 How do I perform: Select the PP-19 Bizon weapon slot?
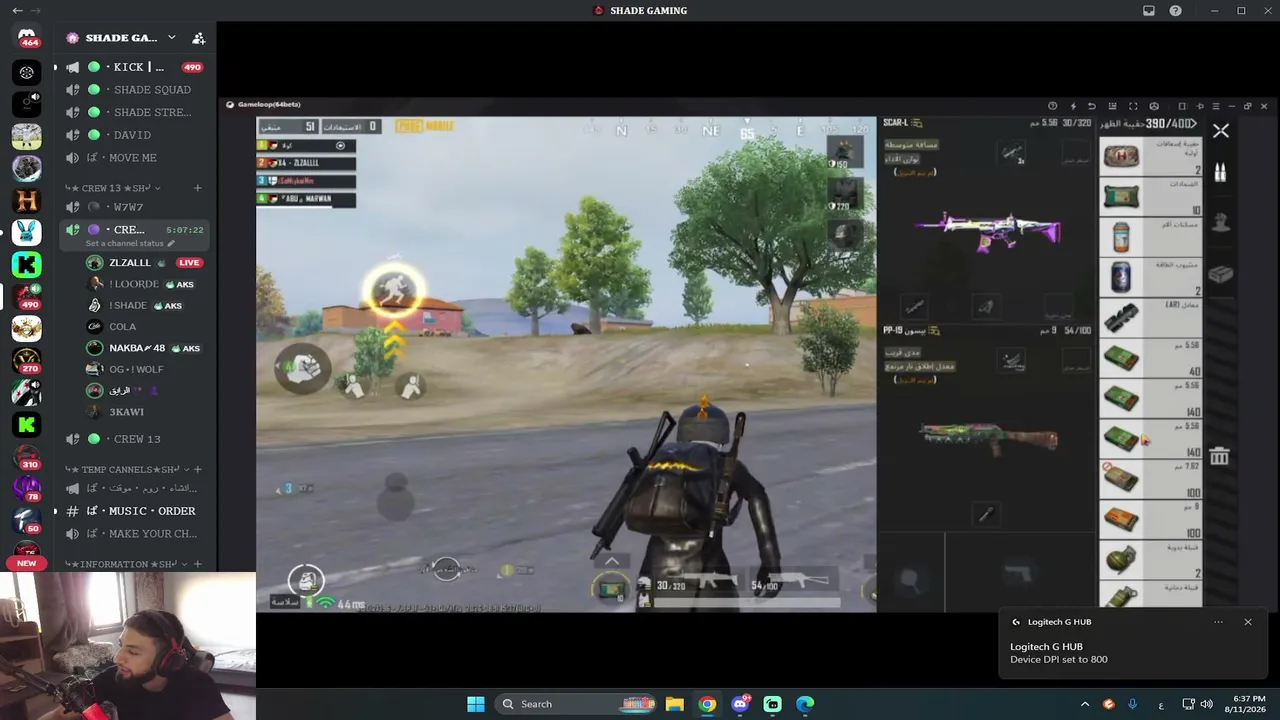tap(988, 438)
